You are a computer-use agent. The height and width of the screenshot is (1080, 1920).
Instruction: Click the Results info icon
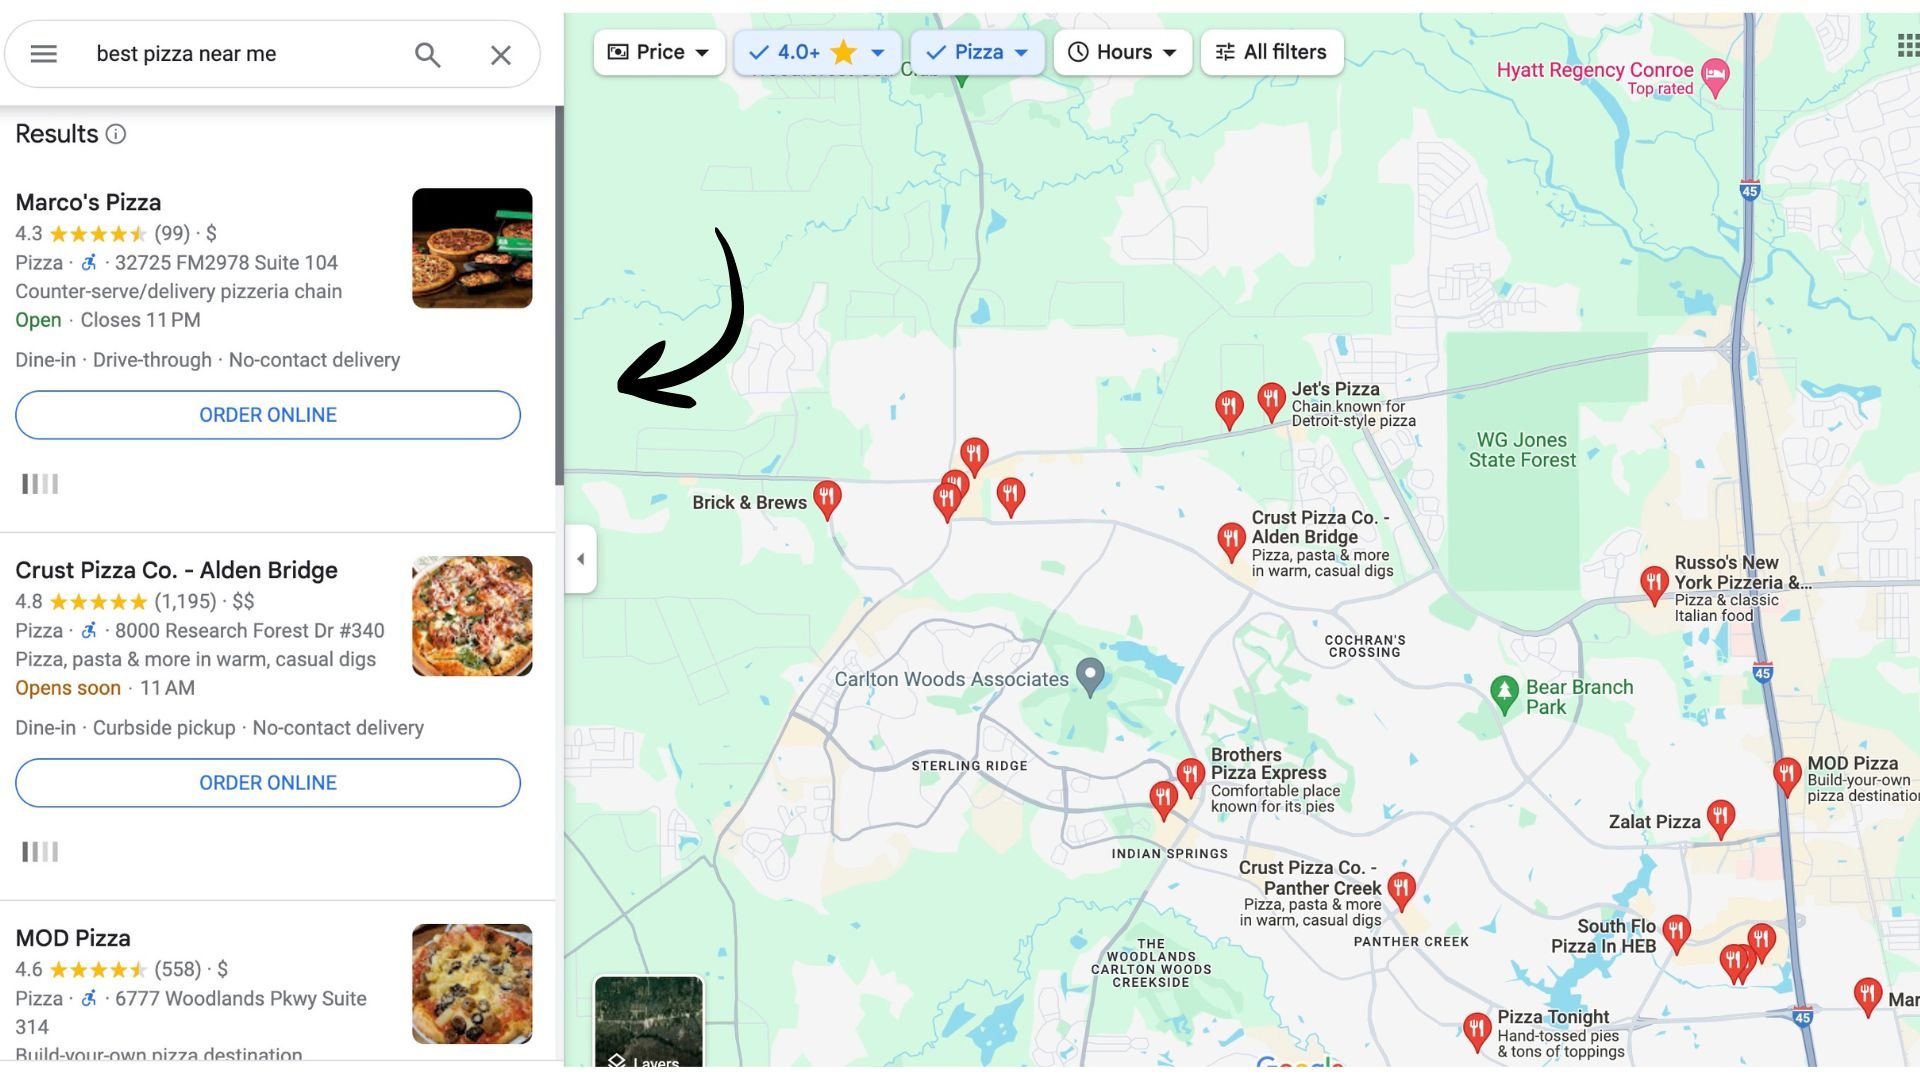click(116, 134)
